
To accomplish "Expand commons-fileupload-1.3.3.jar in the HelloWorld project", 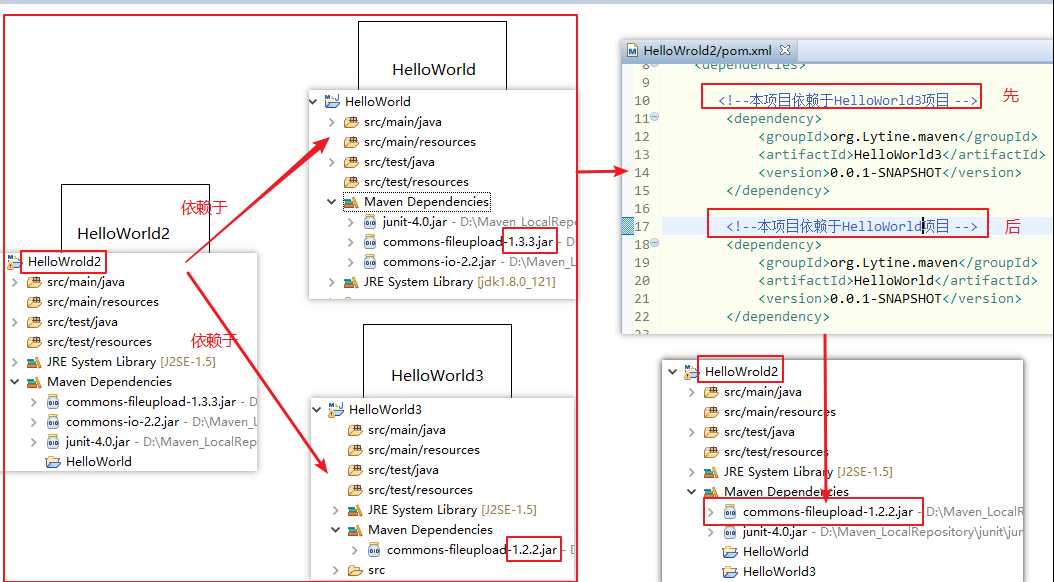I will pyautogui.click(x=350, y=242).
